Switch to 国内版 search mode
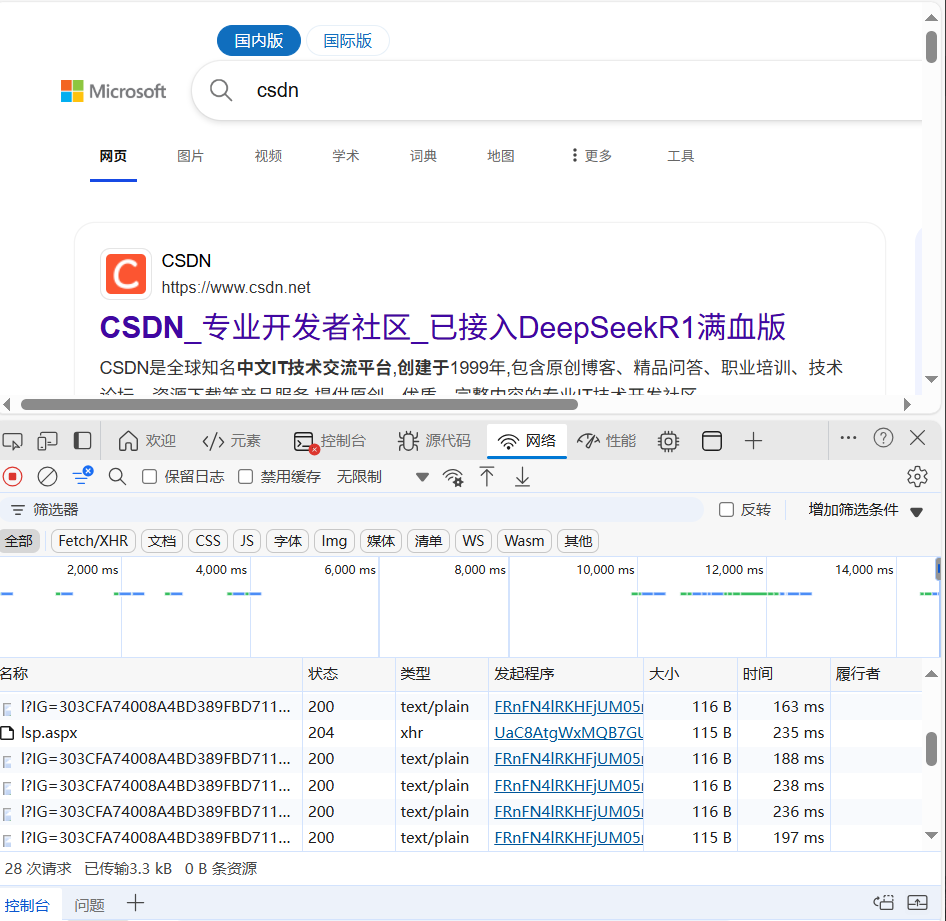This screenshot has width=946, height=921. (259, 40)
